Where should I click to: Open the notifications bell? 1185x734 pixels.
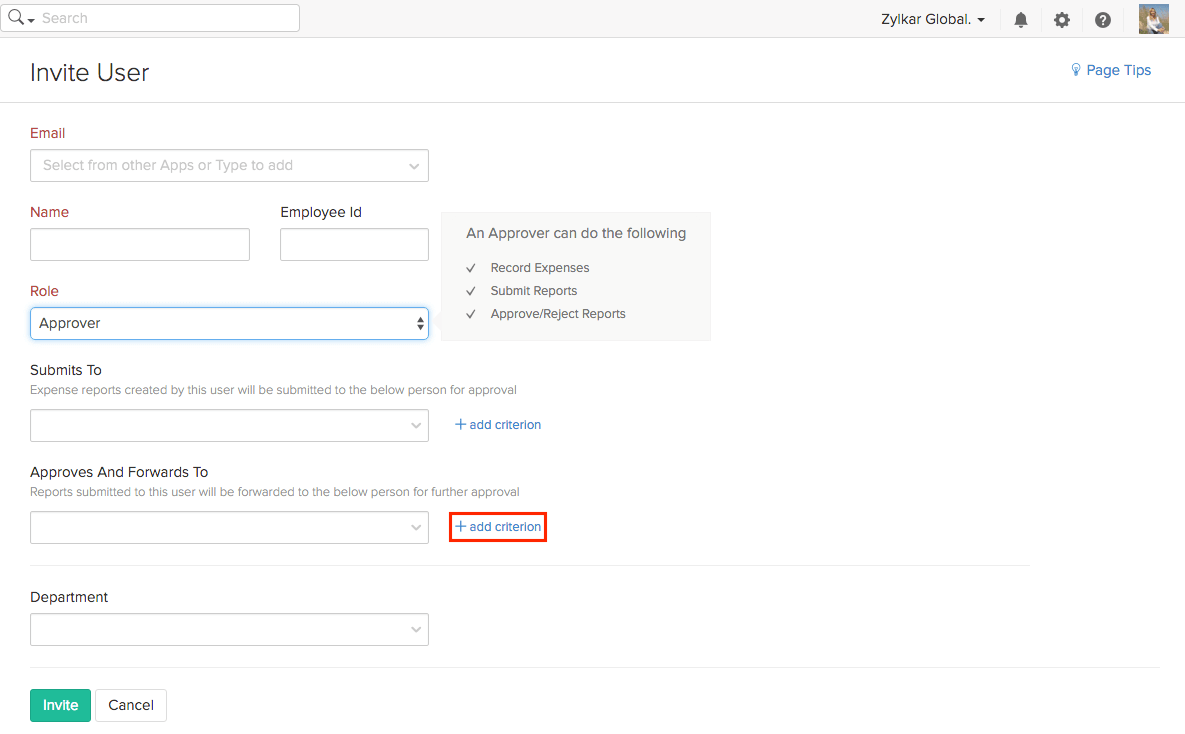[1021, 20]
